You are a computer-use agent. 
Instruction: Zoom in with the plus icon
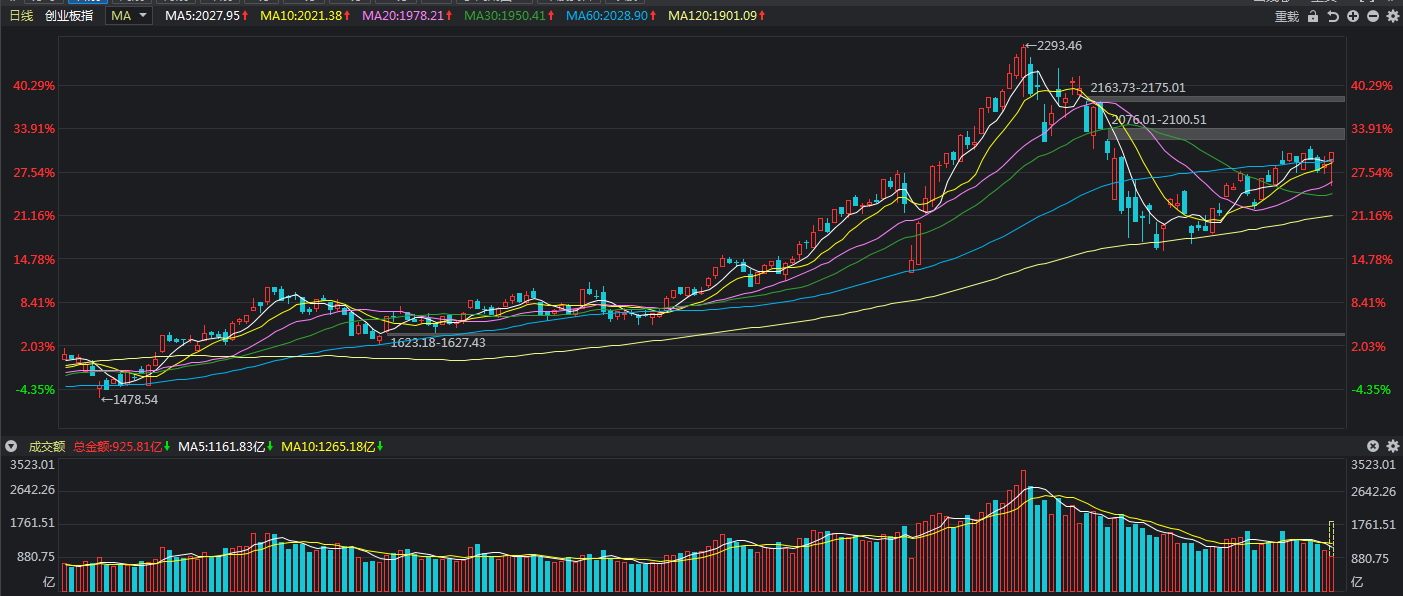(x=1353, y=16)
